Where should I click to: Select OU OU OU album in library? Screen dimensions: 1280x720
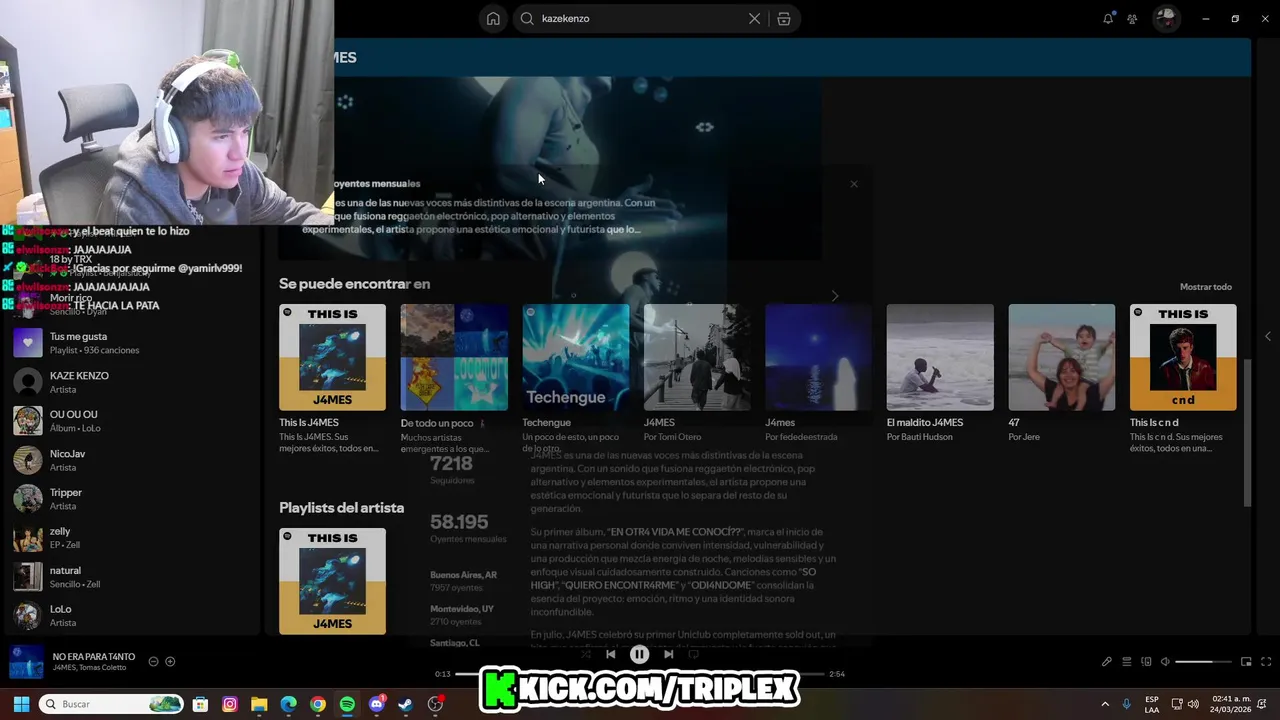point(130,421)
